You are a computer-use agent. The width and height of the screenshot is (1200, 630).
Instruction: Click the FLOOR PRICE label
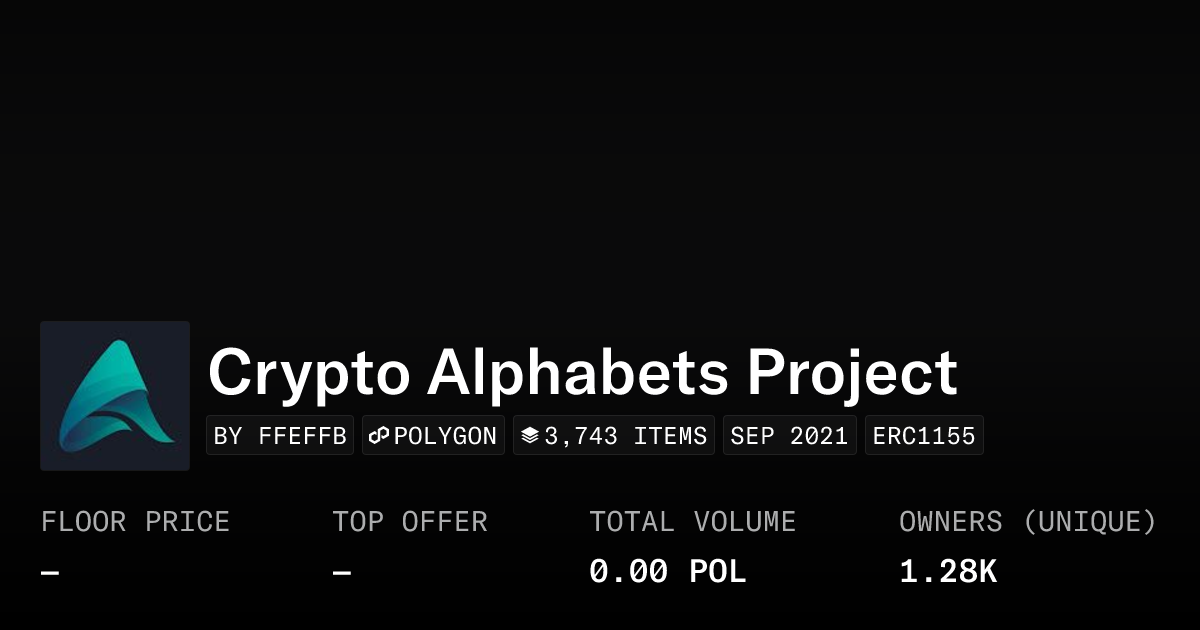(x=135, y=522)
